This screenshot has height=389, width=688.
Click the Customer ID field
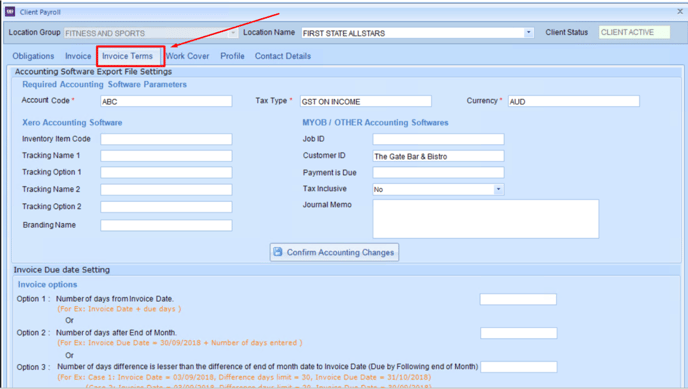(438, 156)
